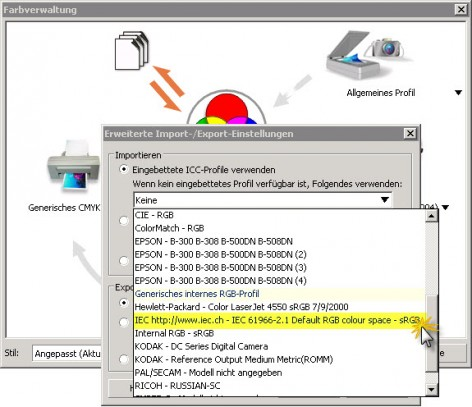Choose IEC 61966-2.1 Default RGB sRGB profile
472x407 pixels.
(x=279, y=320)
